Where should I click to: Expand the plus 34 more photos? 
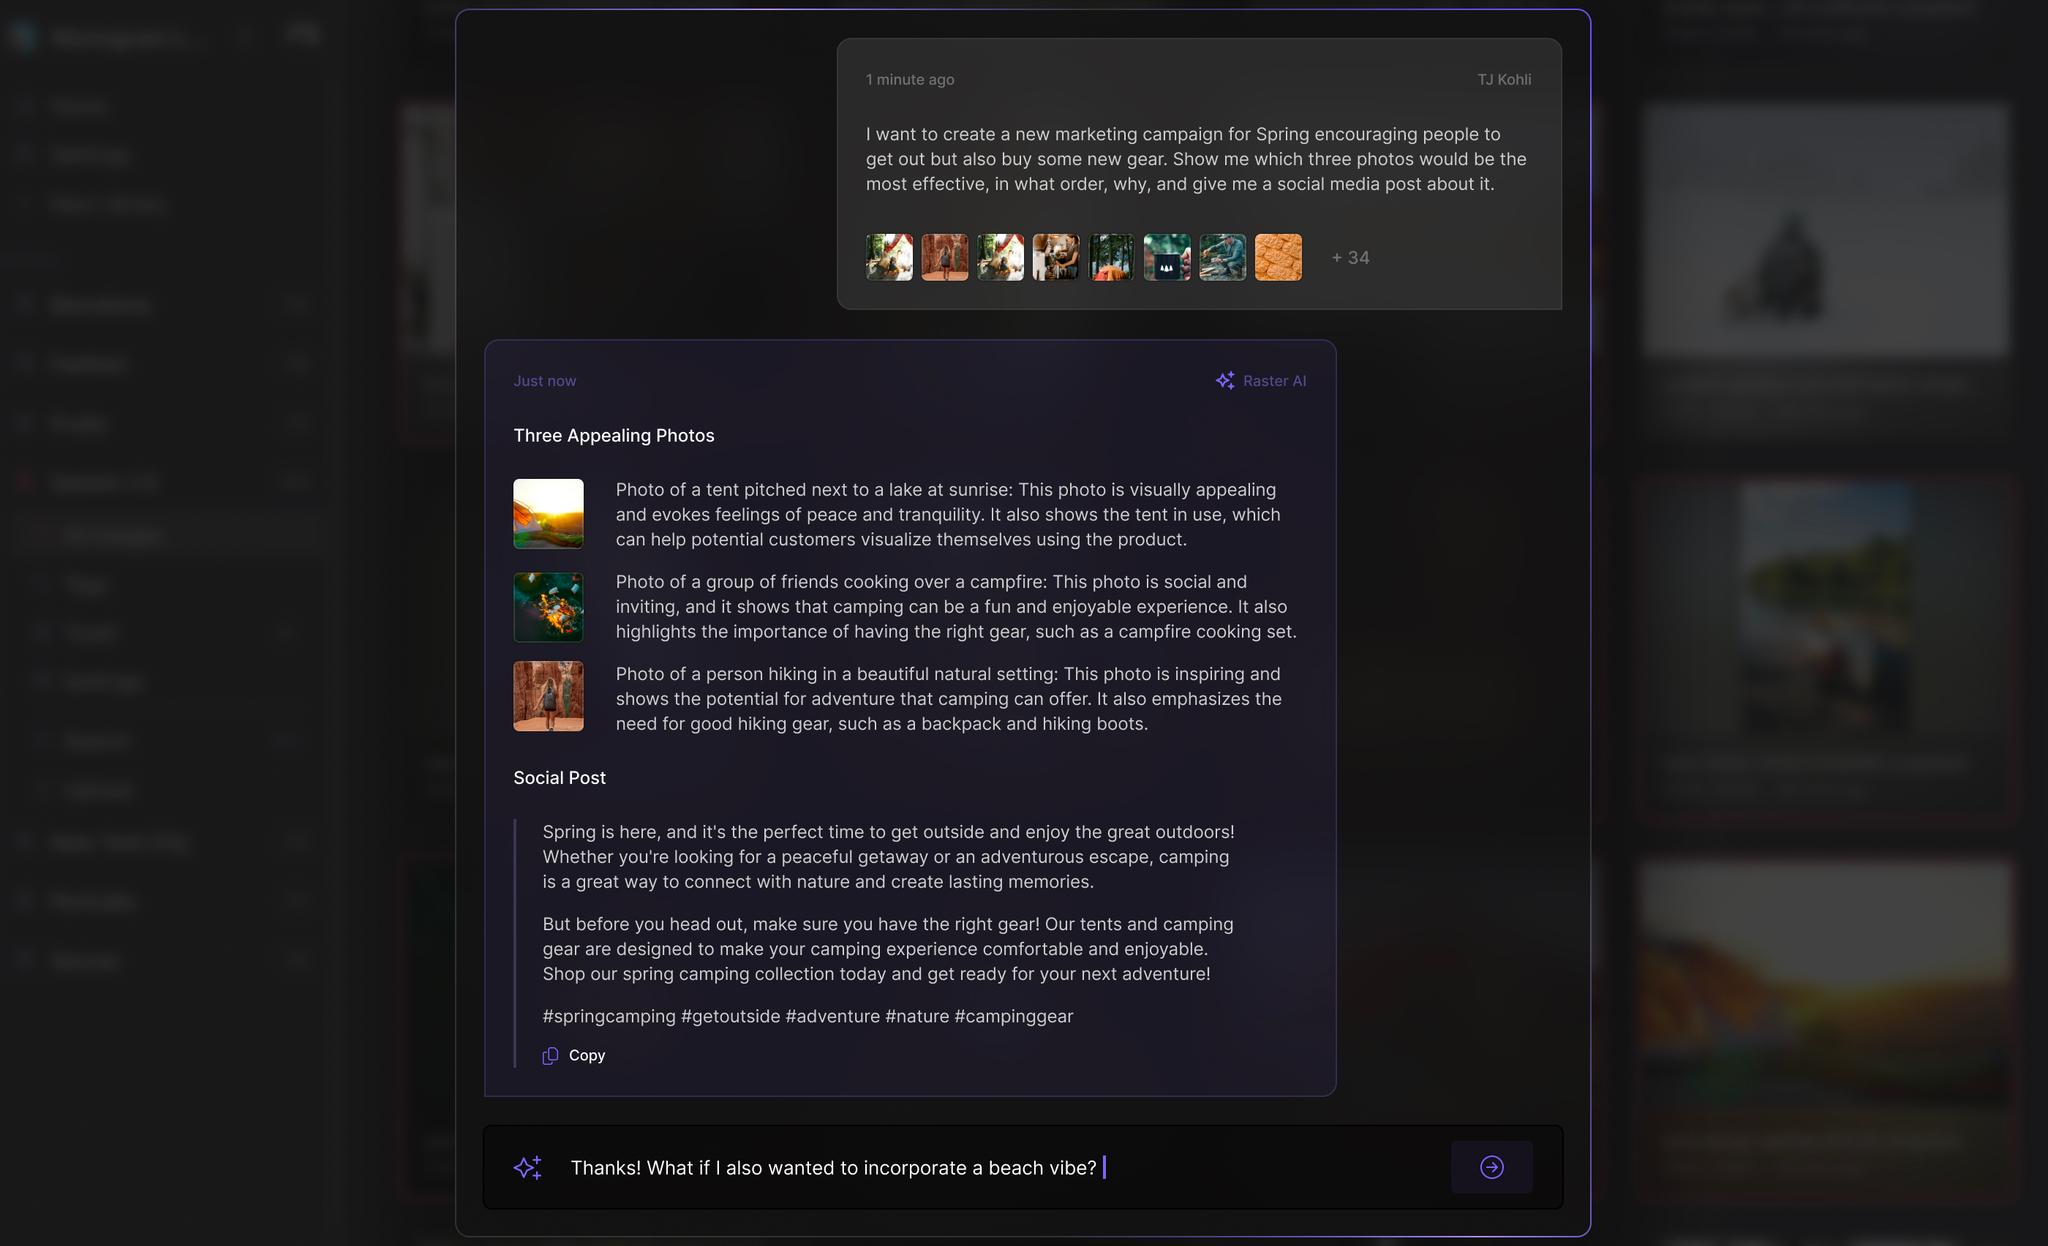click(1347, 256)
